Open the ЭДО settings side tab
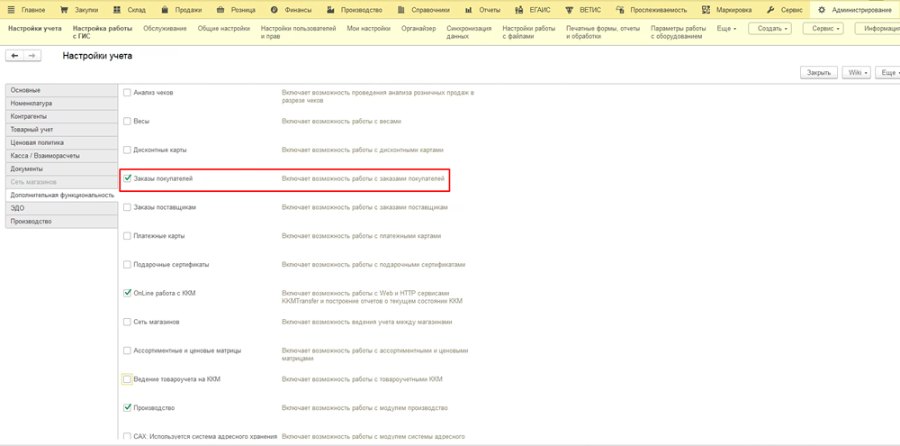Viewport: 900px width, 446px height. pos(61,208)
